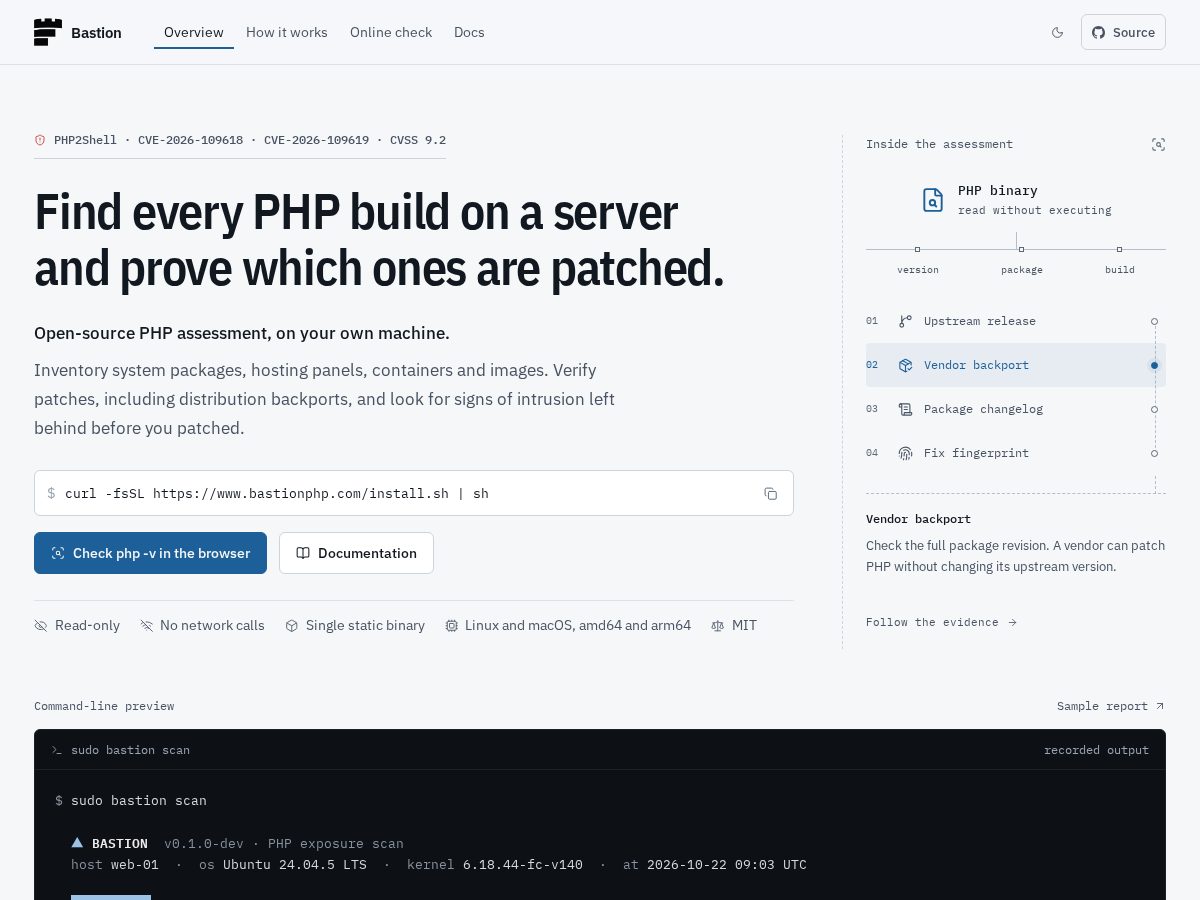Open the Documentation button

356,553
